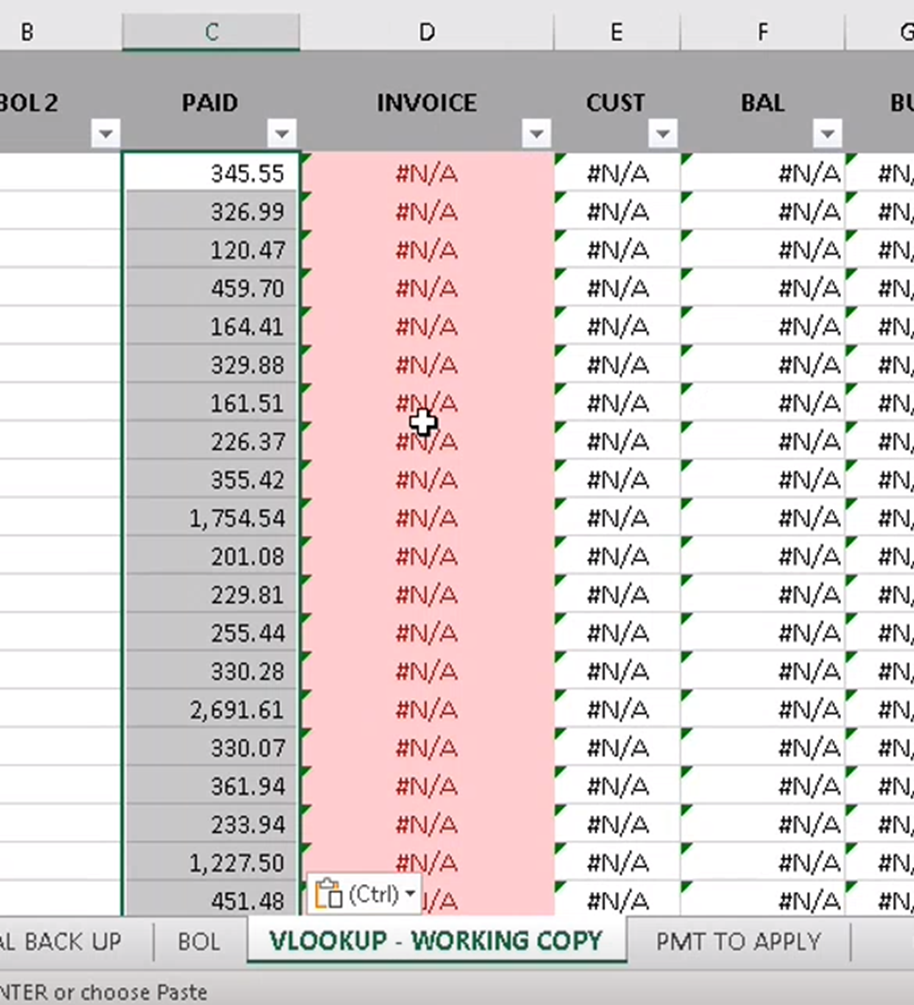Select PAID cell with 361.94

(x=211, y=786)
